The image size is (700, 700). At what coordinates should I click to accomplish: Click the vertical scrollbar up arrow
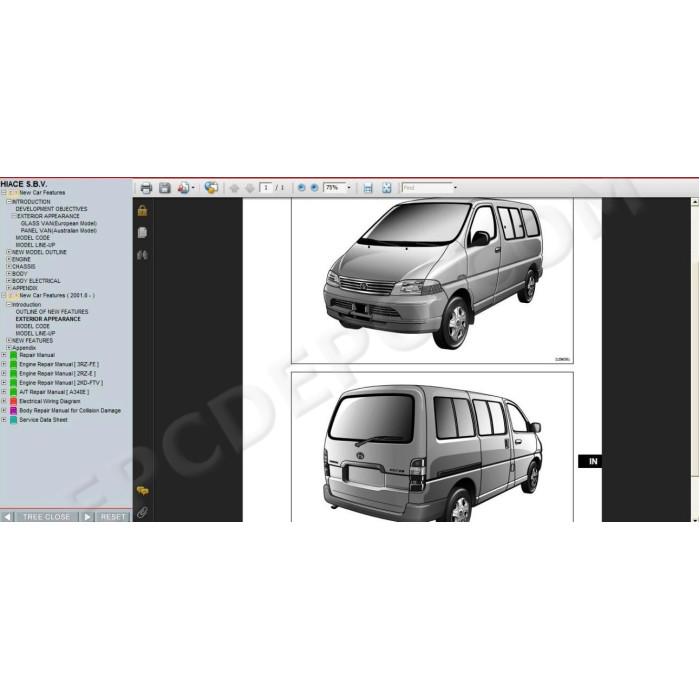coord(695,202)
